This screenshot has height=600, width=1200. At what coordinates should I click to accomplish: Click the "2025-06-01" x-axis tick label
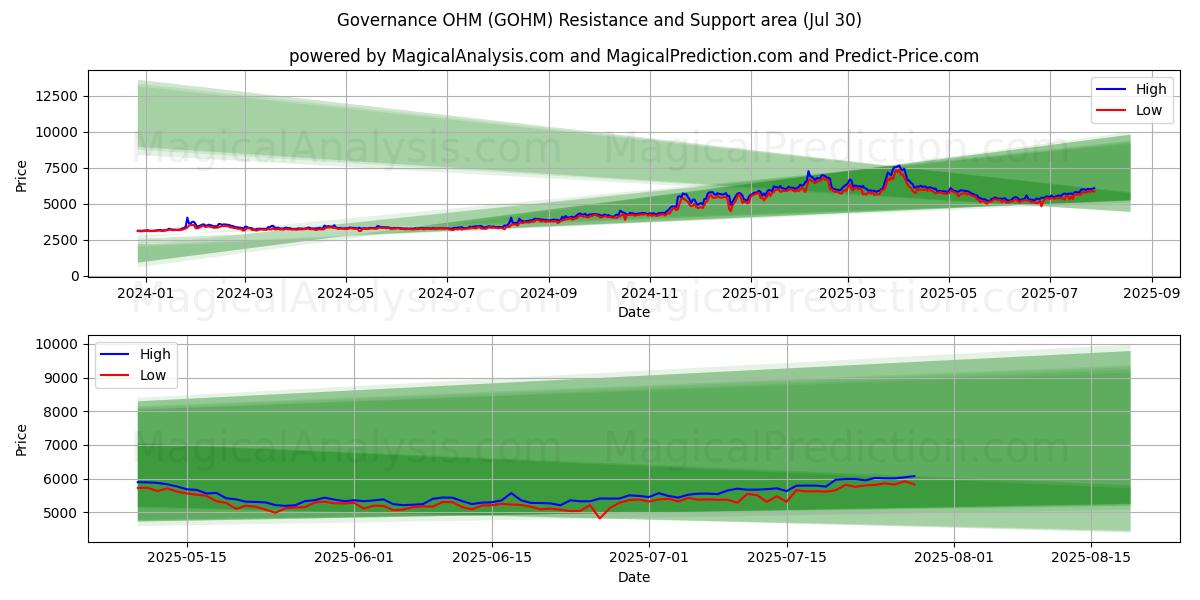356,558
